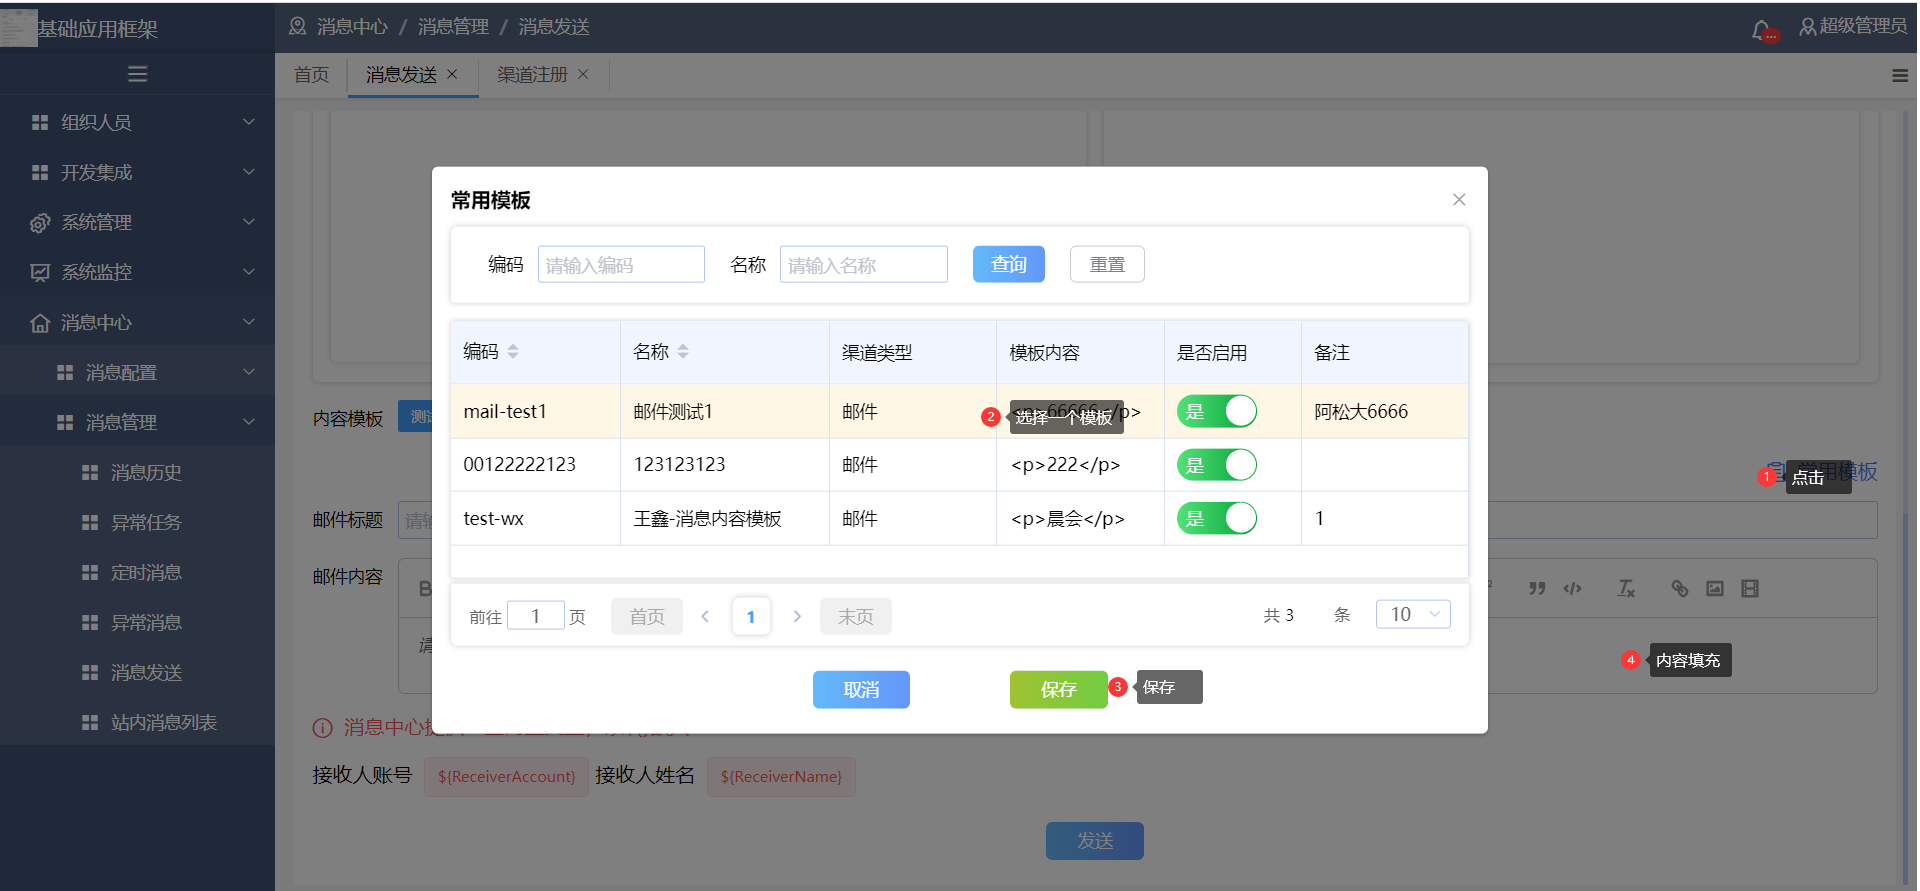Click the ${ReceiverName} variable tag
The height and width of the screenshot is (891, 1920).
[x=781, y=776]
